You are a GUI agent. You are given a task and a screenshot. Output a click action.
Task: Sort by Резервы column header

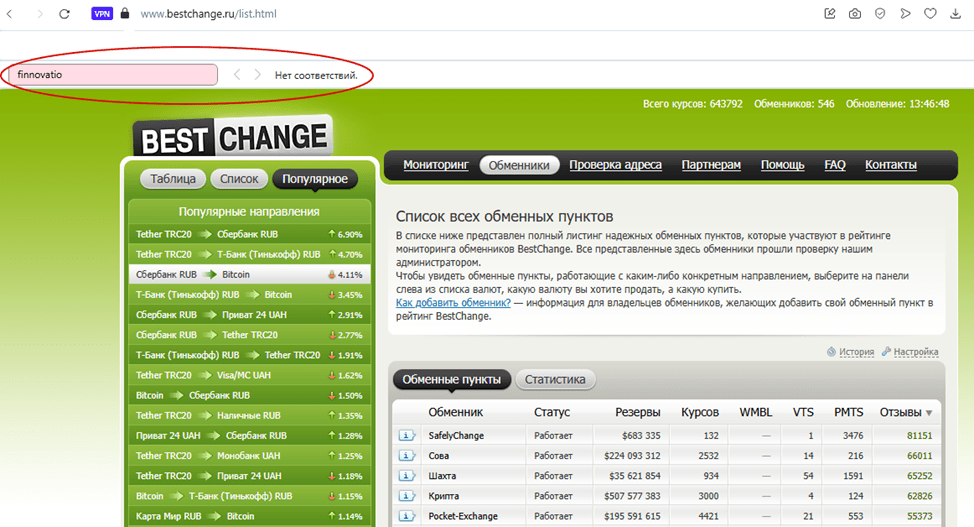click(x=638, y=412)
